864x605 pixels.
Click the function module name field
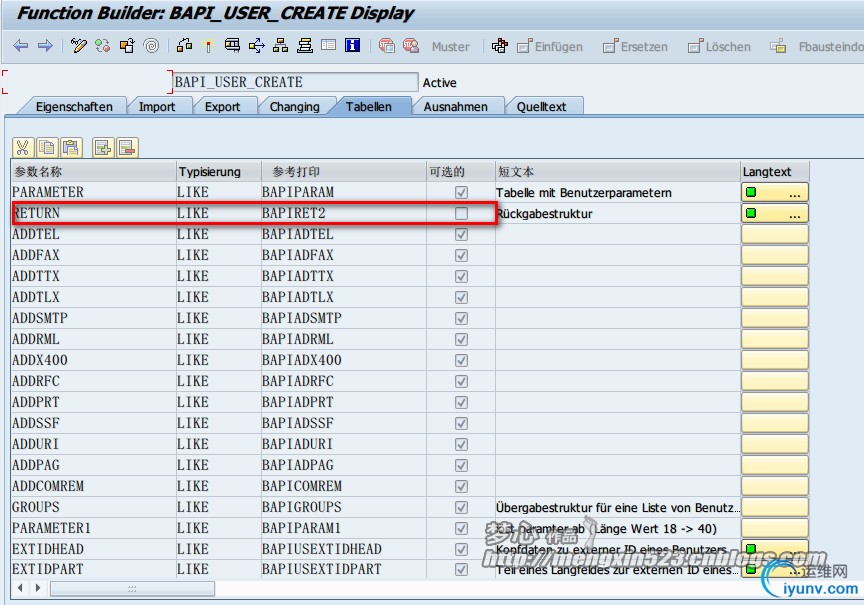295,82
